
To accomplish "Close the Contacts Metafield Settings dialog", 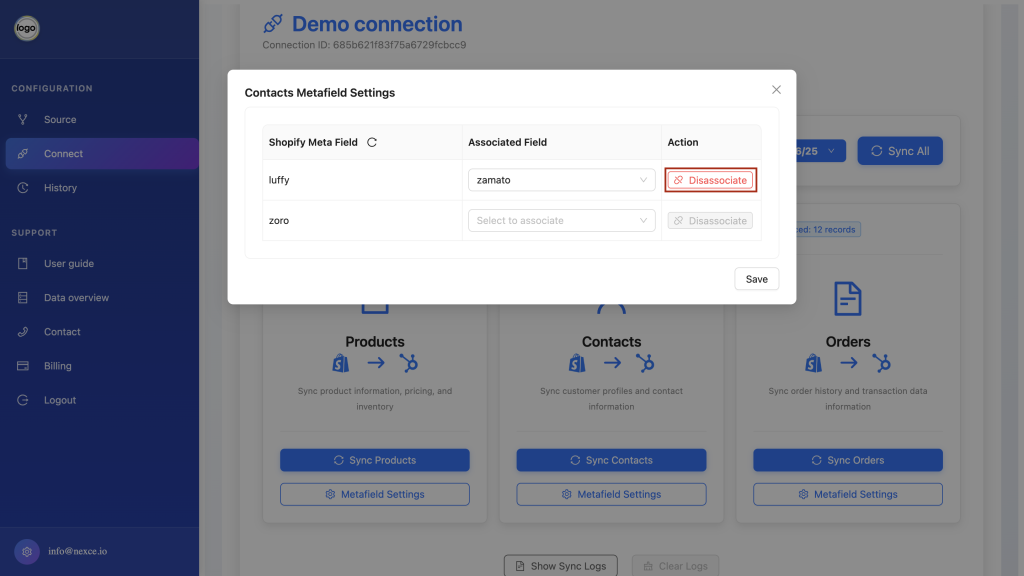I will tap(776, 89).
